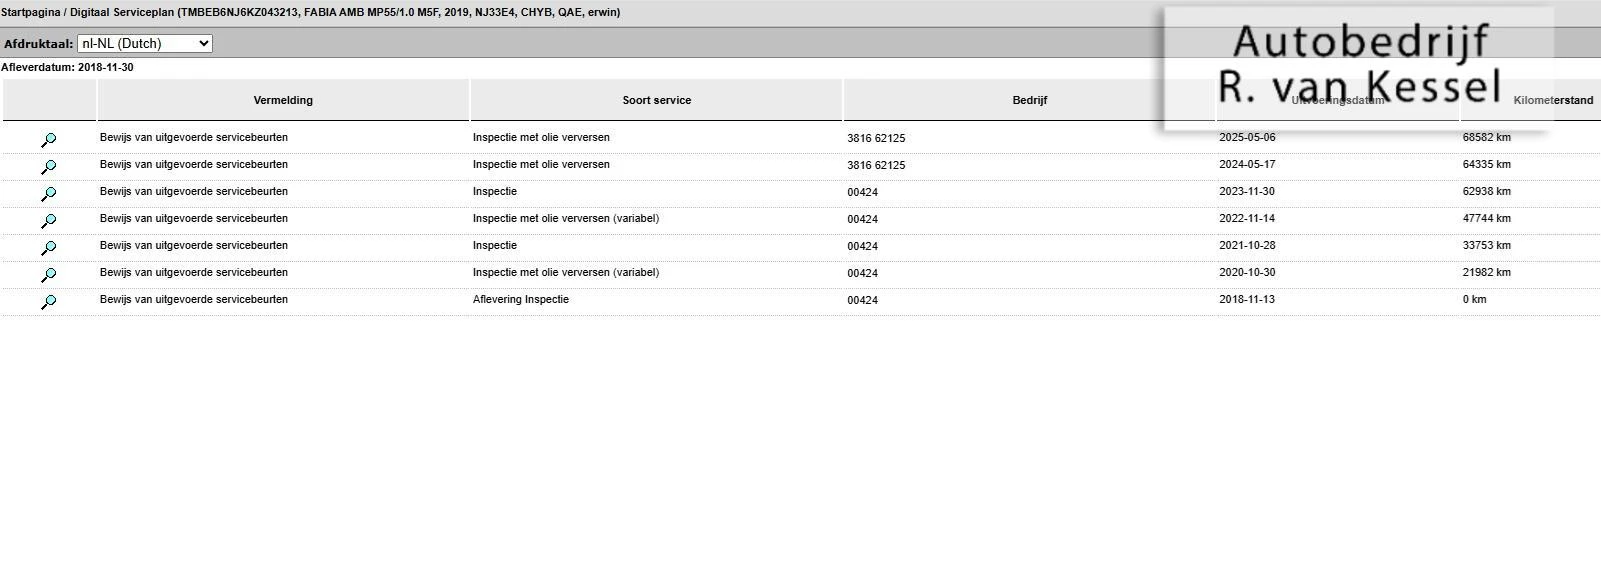Click company code 3816 62125 in first row

pos(876,139)
